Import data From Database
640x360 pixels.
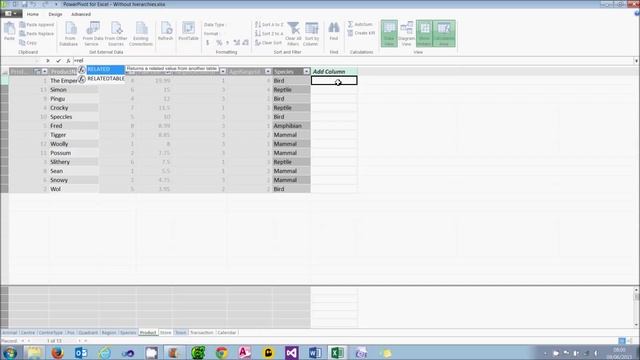click(69, 34)
